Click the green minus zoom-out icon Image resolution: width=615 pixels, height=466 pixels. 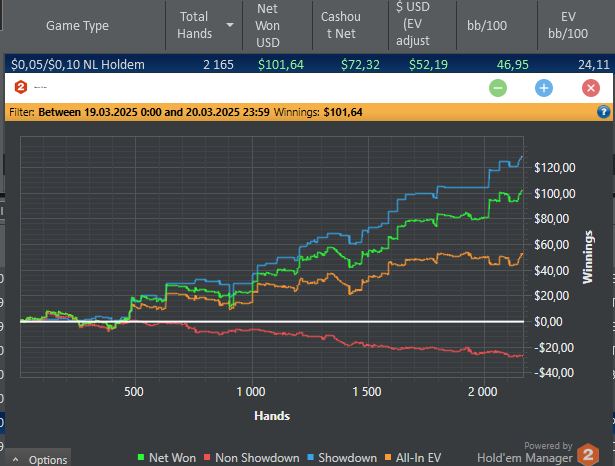click(498, 88)
